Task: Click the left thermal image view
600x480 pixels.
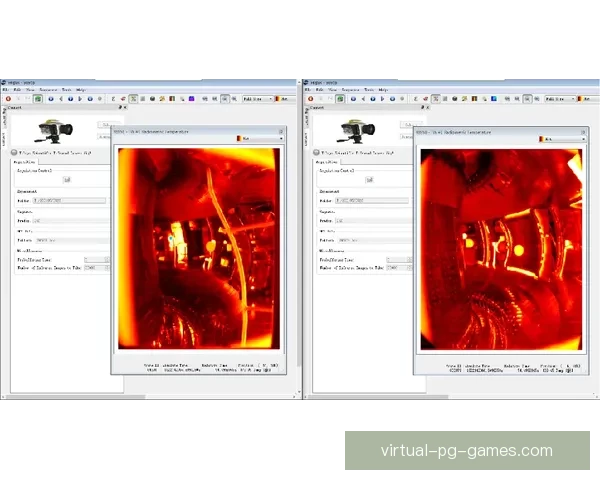Action: (198, 248)
